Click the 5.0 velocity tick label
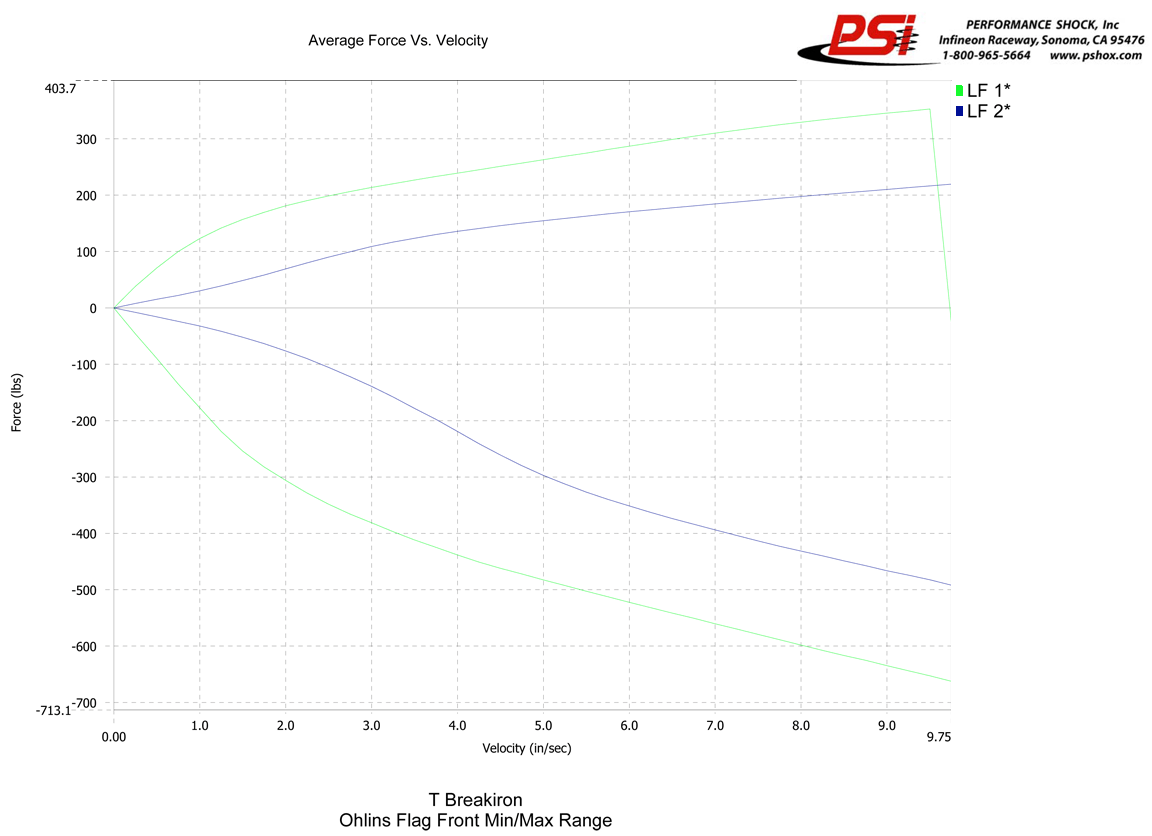The image size is (1152, 836). 543,723
